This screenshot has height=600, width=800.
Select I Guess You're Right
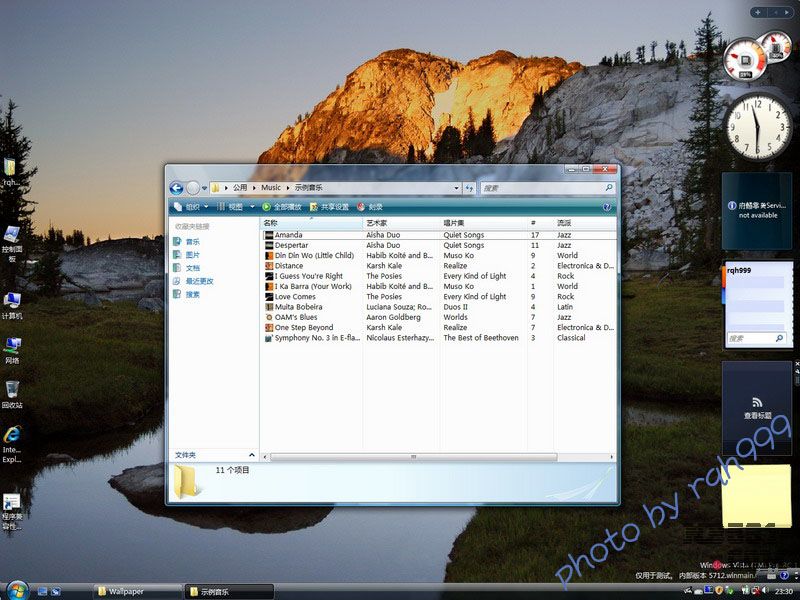click(309, 276)
